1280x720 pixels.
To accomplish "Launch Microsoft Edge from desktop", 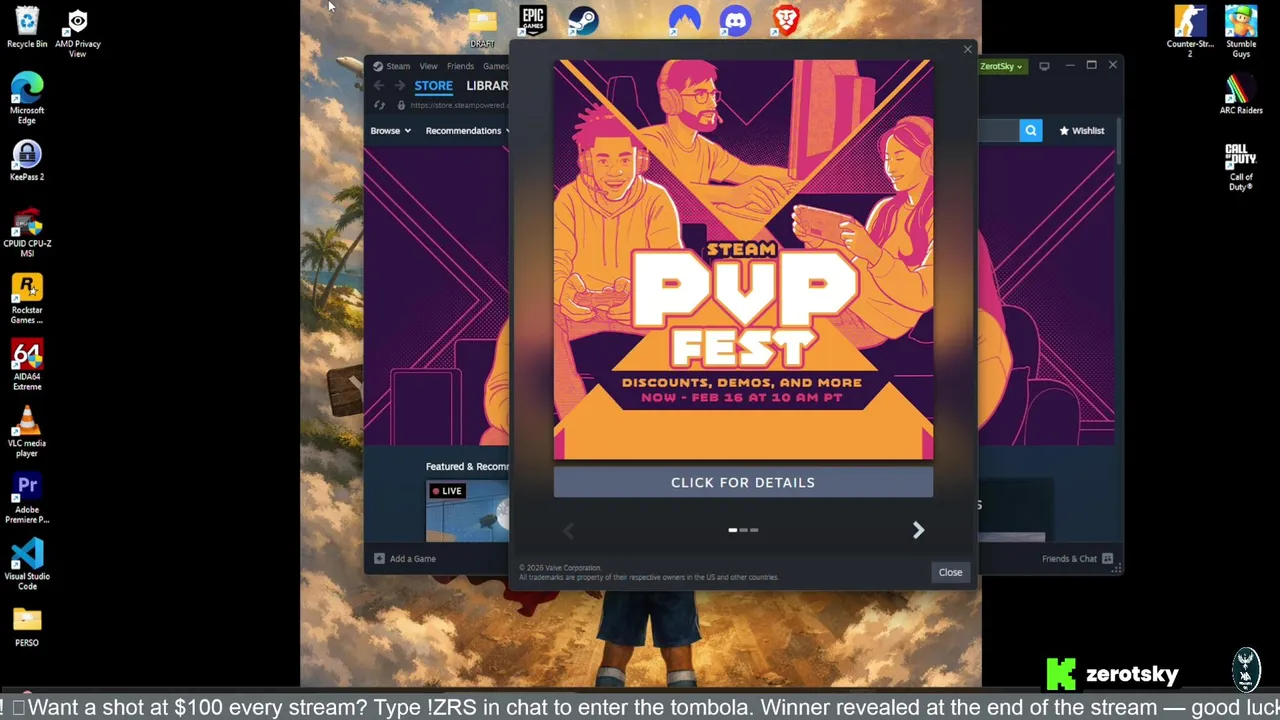I will [27, 98].
